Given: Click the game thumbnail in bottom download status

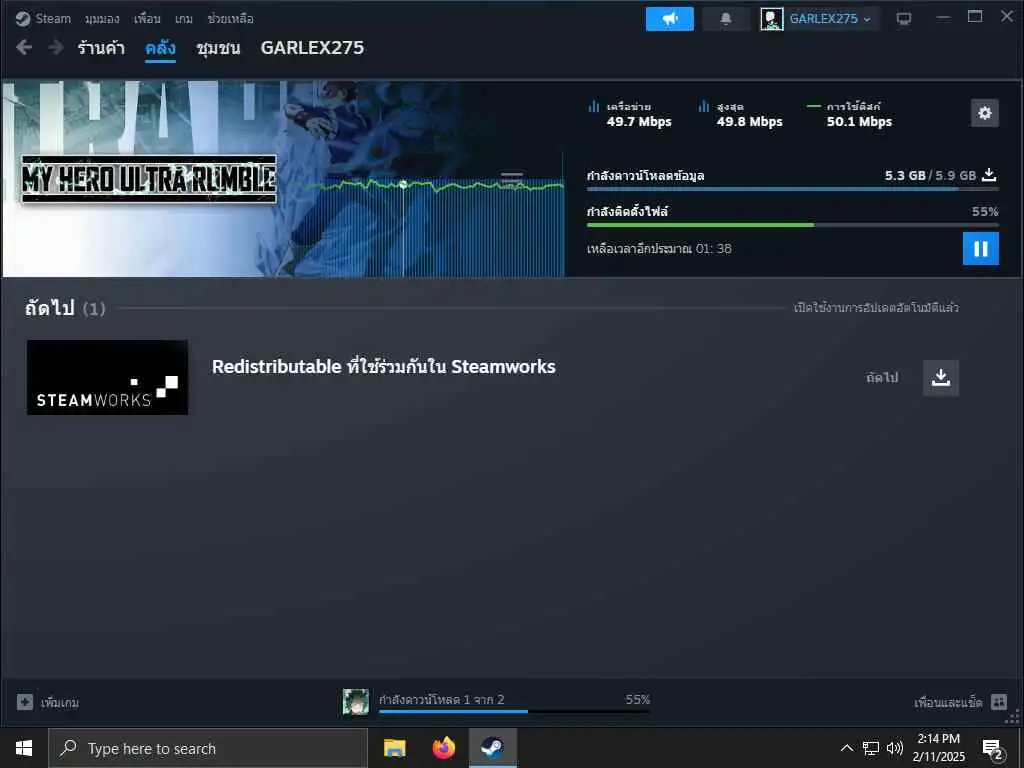Looking at the screenshot, I should 356,702.
